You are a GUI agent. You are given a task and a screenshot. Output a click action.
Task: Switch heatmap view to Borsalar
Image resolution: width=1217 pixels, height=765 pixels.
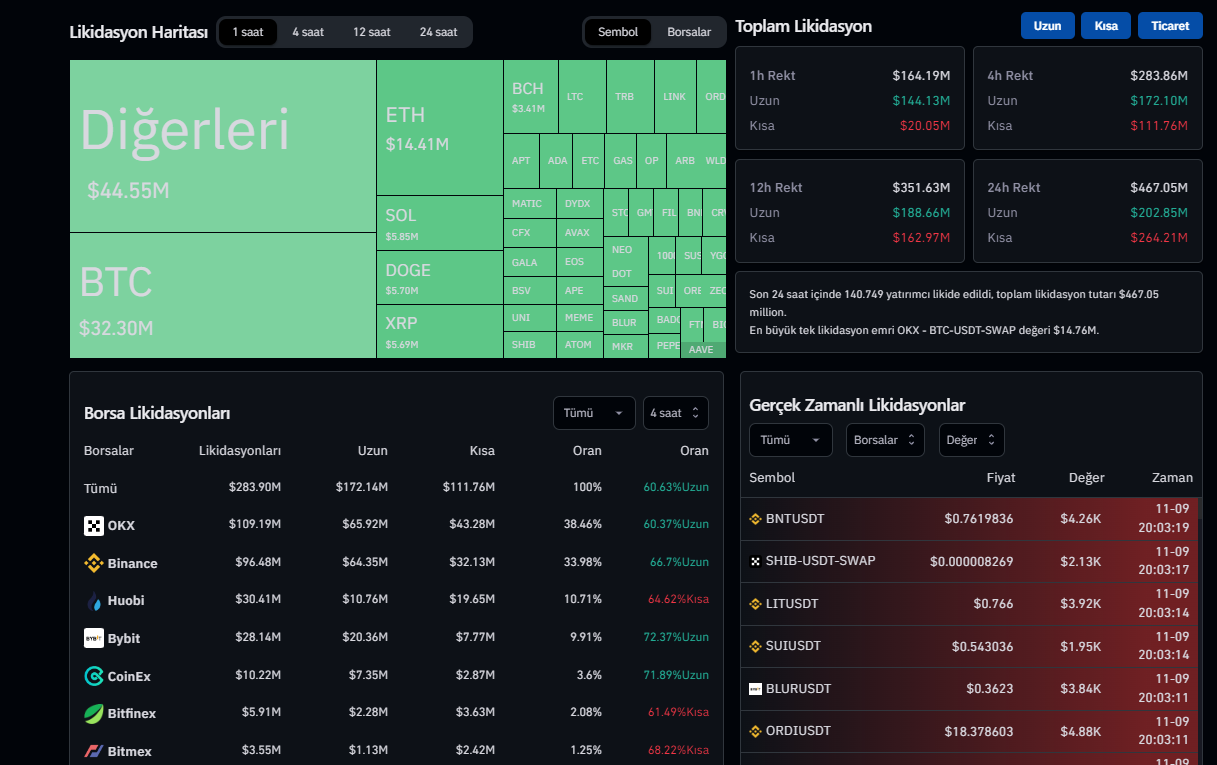point(688,32)
